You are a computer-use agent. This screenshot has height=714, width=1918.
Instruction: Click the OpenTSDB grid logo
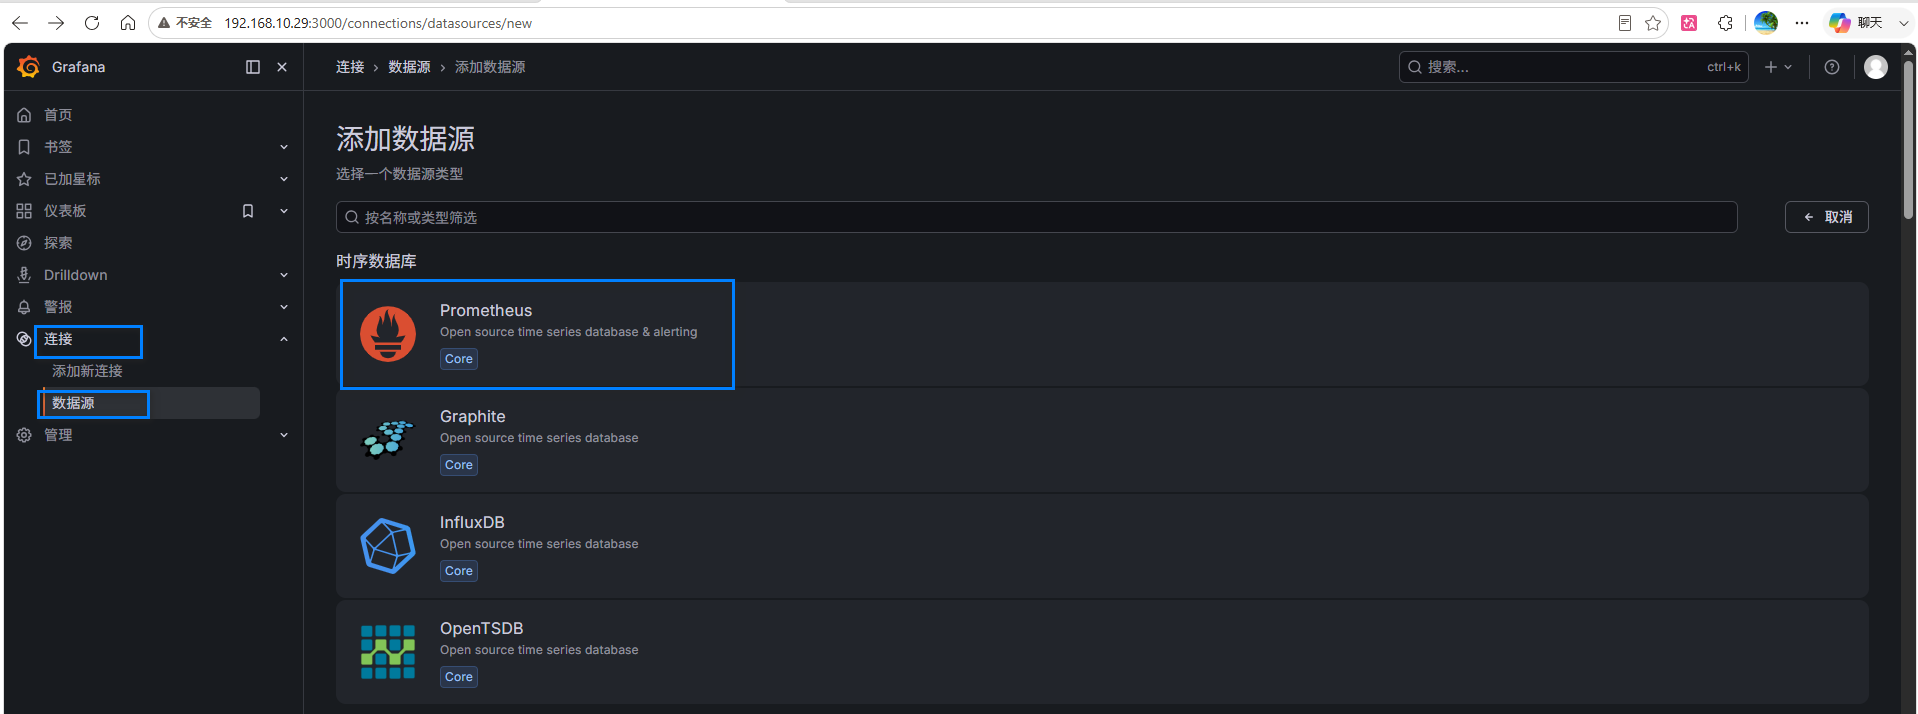point(388,652)
